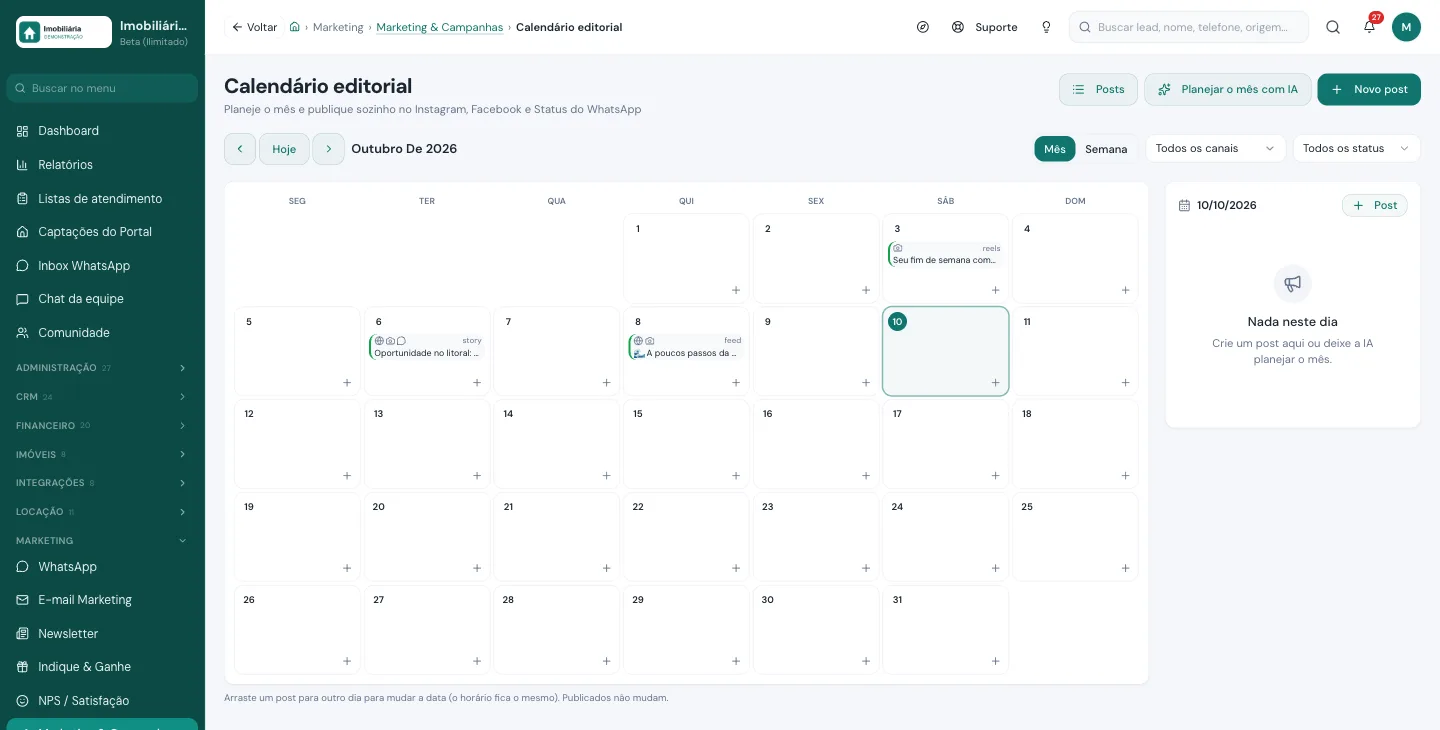Click Posts list button
Viewport: 1440px width, 730px height.
click(1098, 89)
